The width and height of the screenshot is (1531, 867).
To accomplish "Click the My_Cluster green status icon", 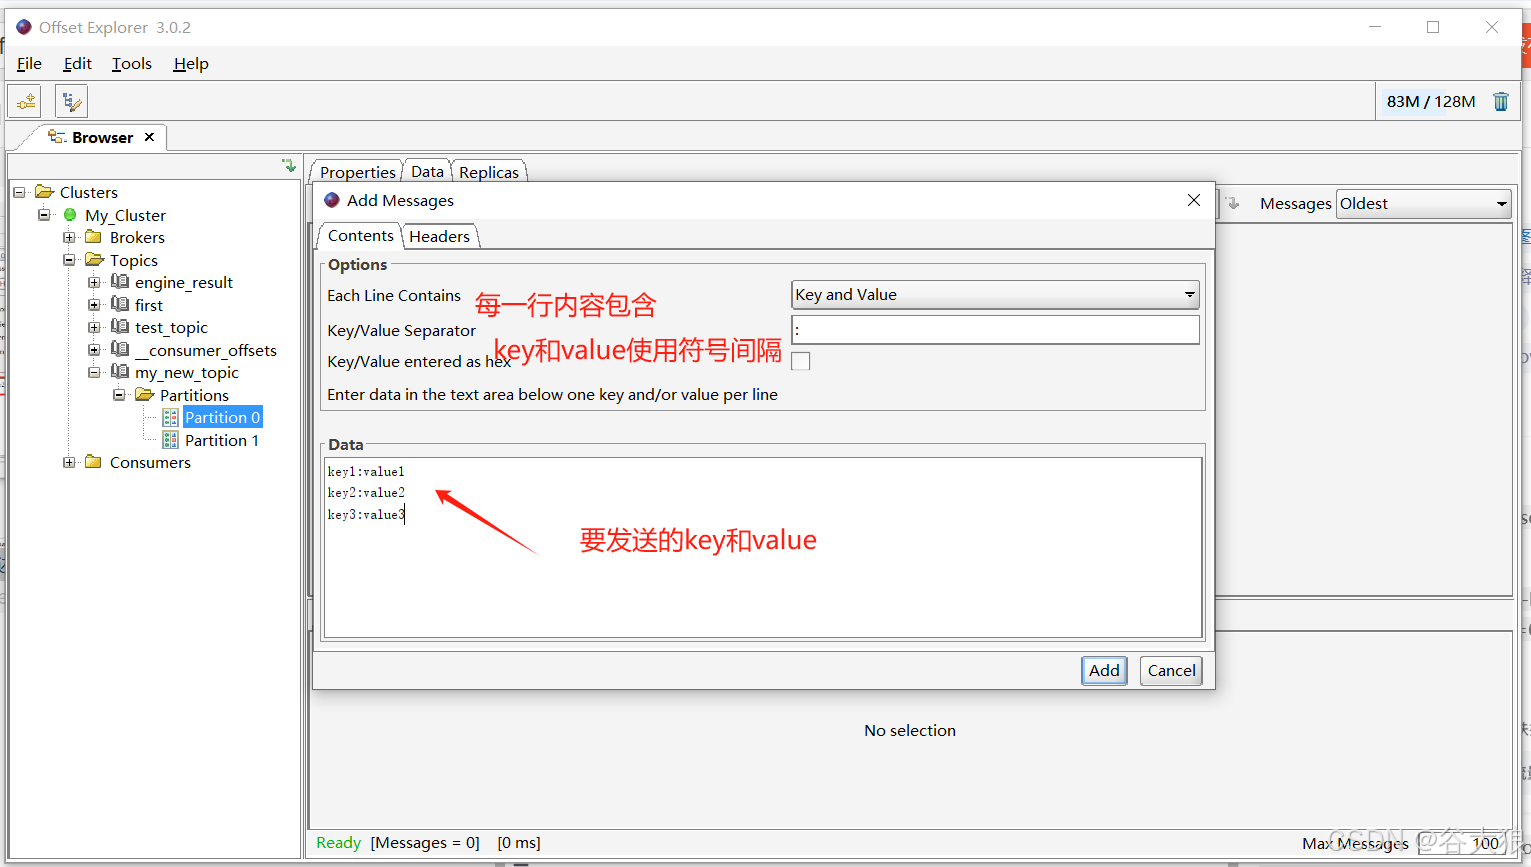I will (70, 215).
